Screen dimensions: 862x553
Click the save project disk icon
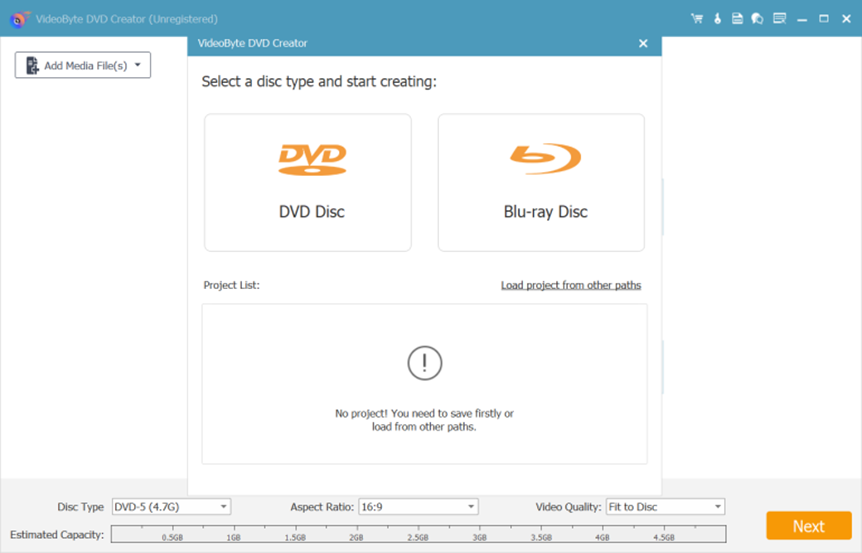737,19
